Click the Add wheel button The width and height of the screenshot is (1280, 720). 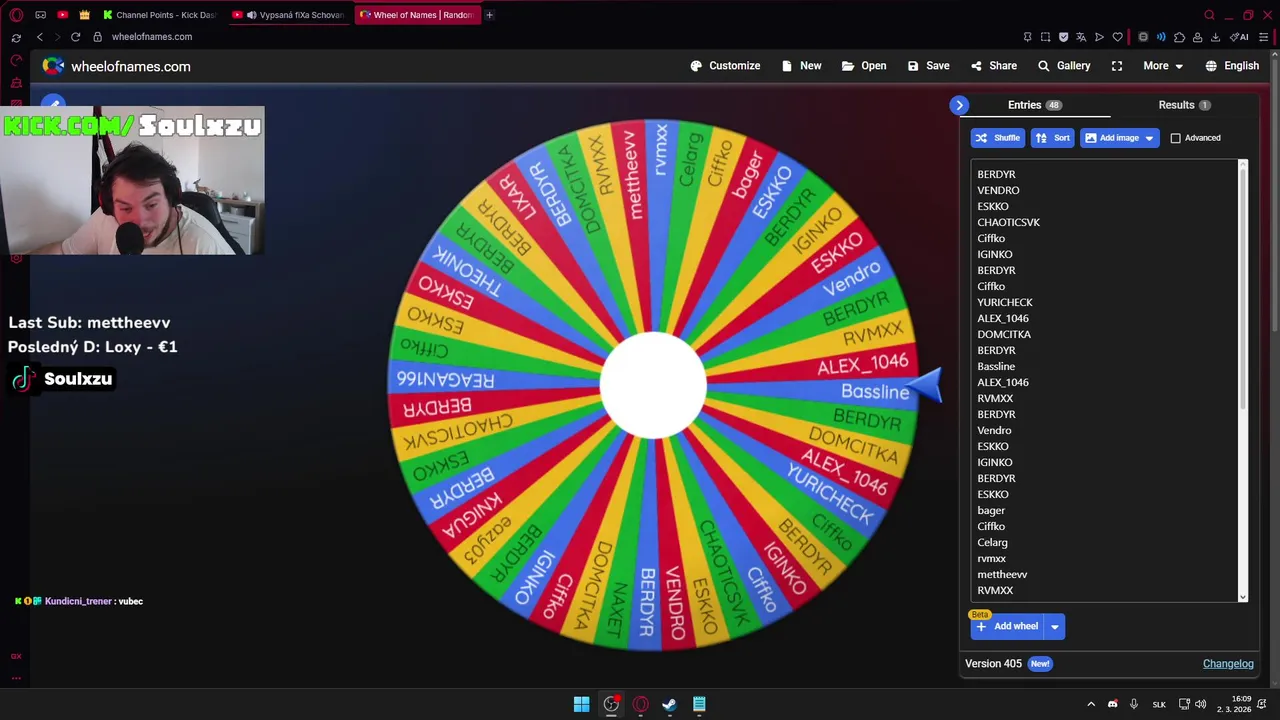click(x=1008, y=626)
